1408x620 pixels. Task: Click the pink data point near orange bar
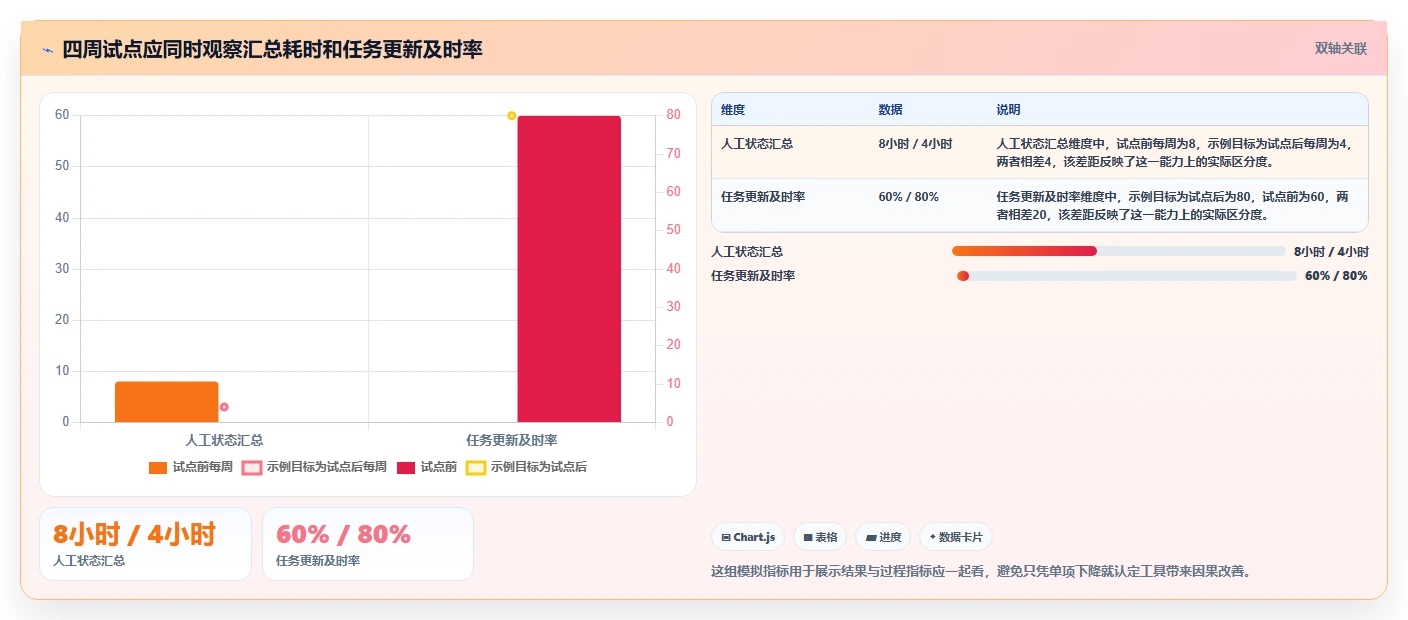coord(224,407)
